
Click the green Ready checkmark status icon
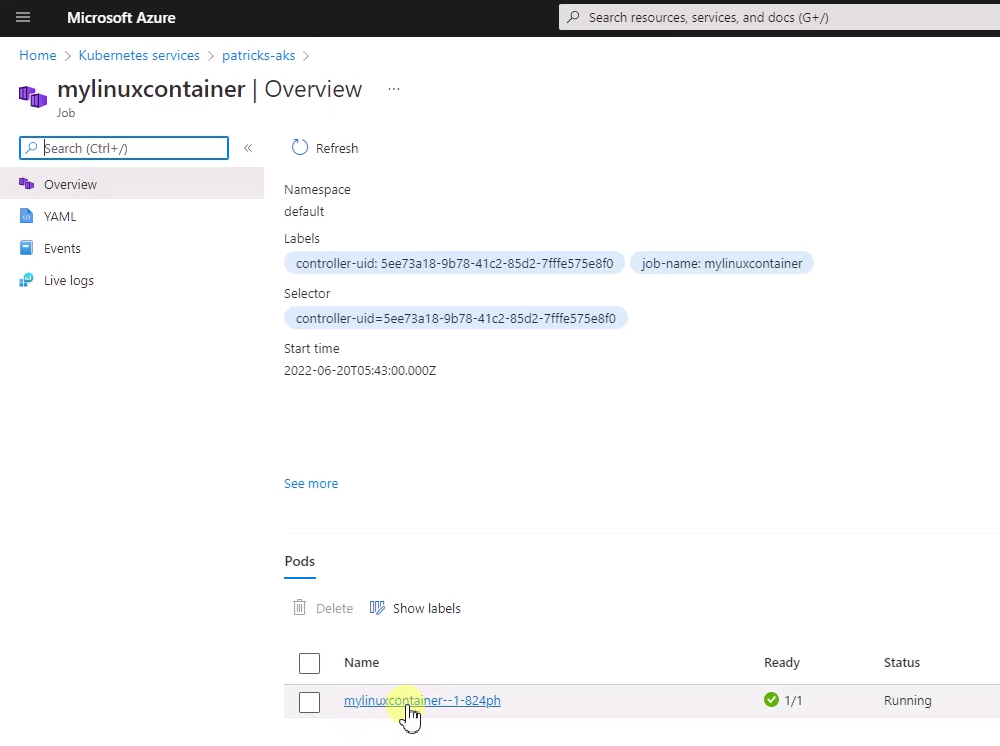771,700
